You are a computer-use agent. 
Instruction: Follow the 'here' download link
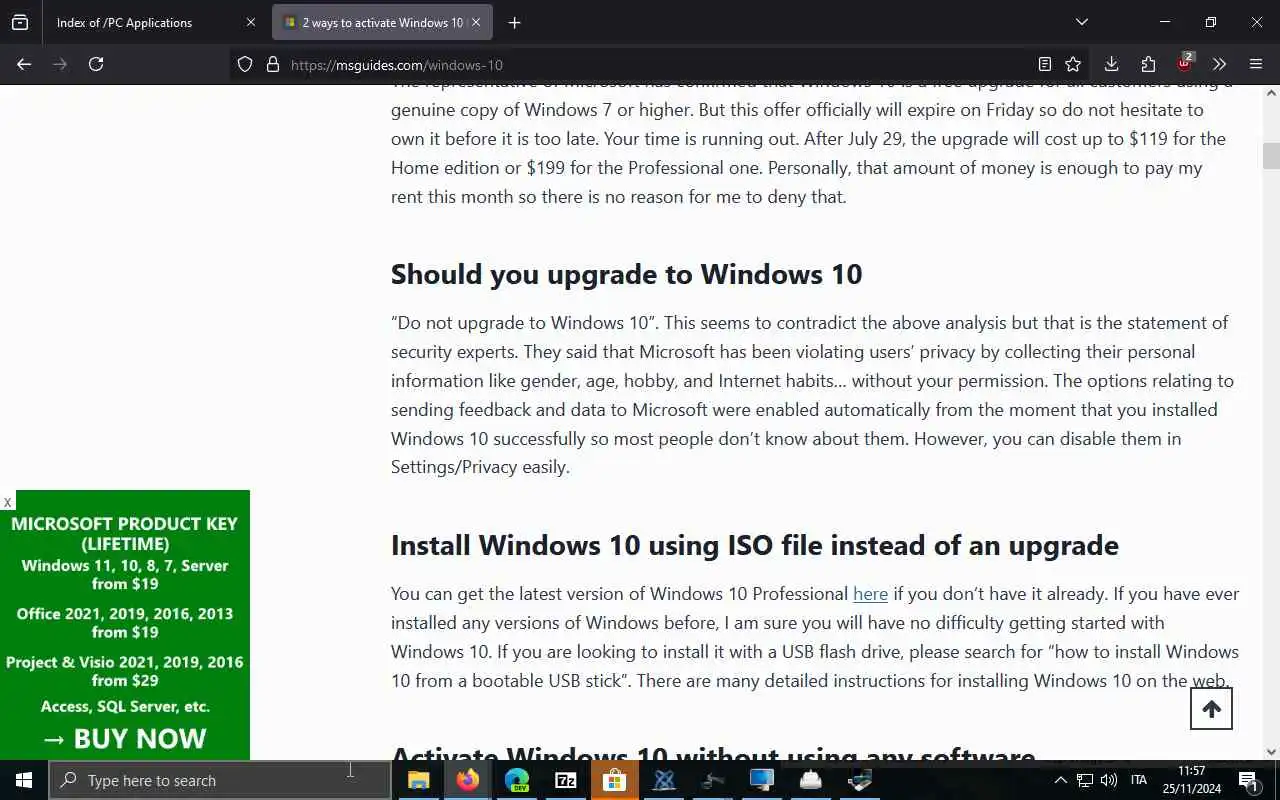coord(870,594)
